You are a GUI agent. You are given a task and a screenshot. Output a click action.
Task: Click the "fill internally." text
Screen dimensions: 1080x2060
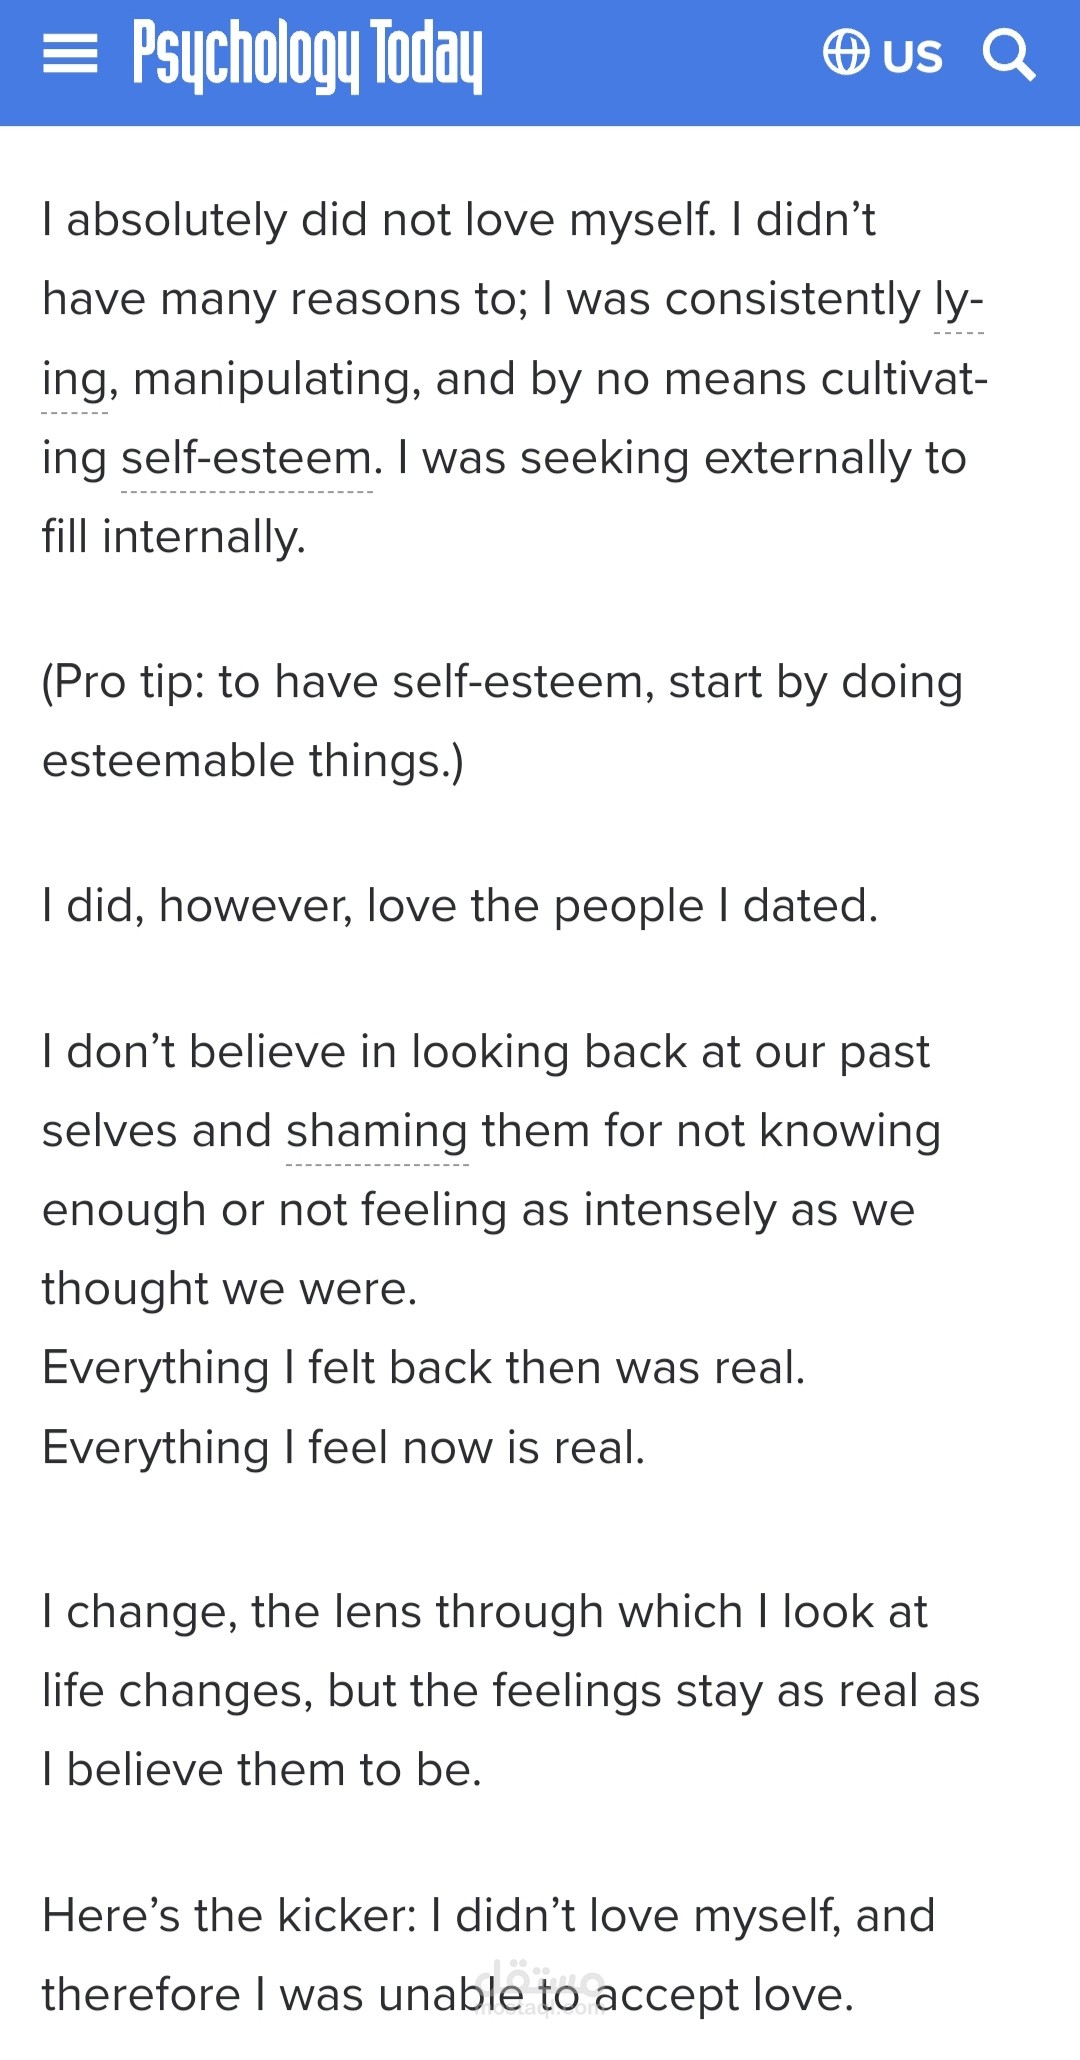[x=174, y=538]
